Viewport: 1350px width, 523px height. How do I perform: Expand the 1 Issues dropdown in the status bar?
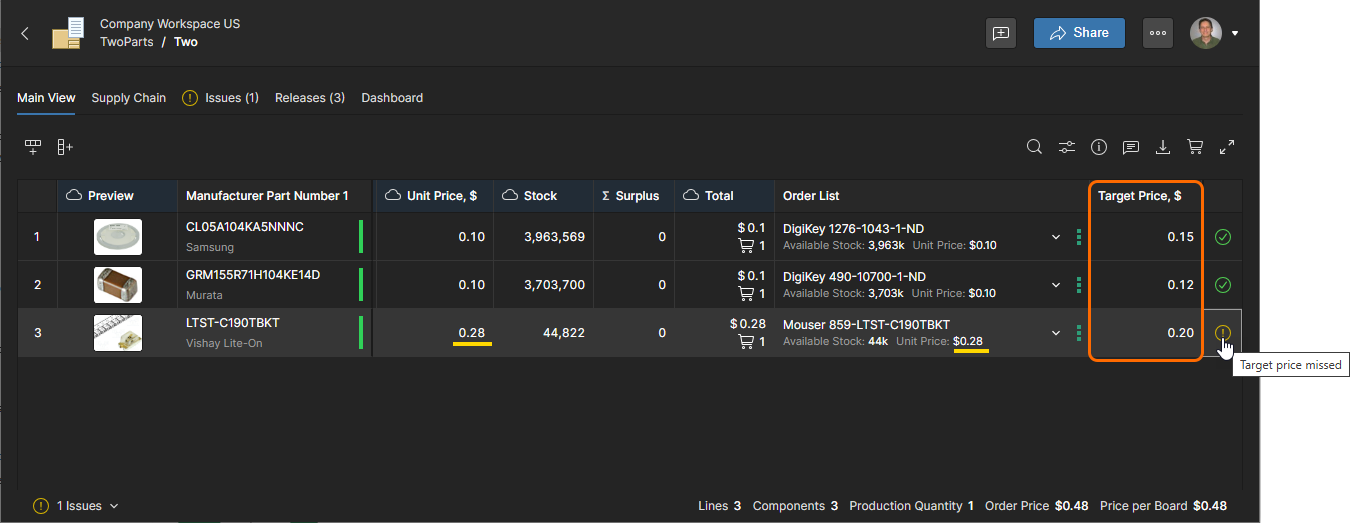(x=88, y=506)
